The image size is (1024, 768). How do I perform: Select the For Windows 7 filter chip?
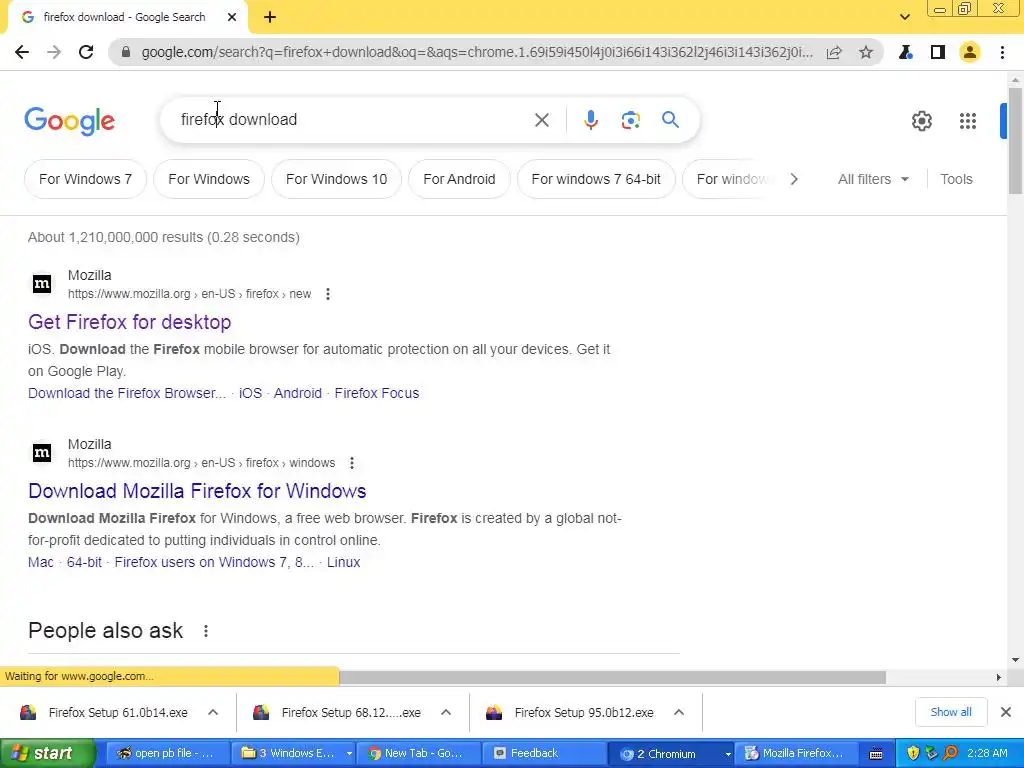tap(86, 179)
